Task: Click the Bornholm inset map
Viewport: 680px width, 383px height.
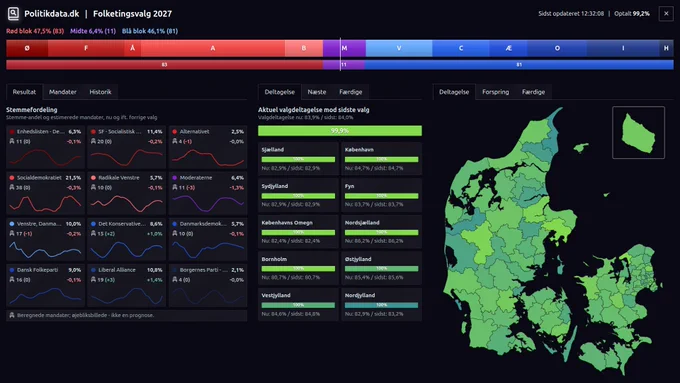Action: [638, 132]
